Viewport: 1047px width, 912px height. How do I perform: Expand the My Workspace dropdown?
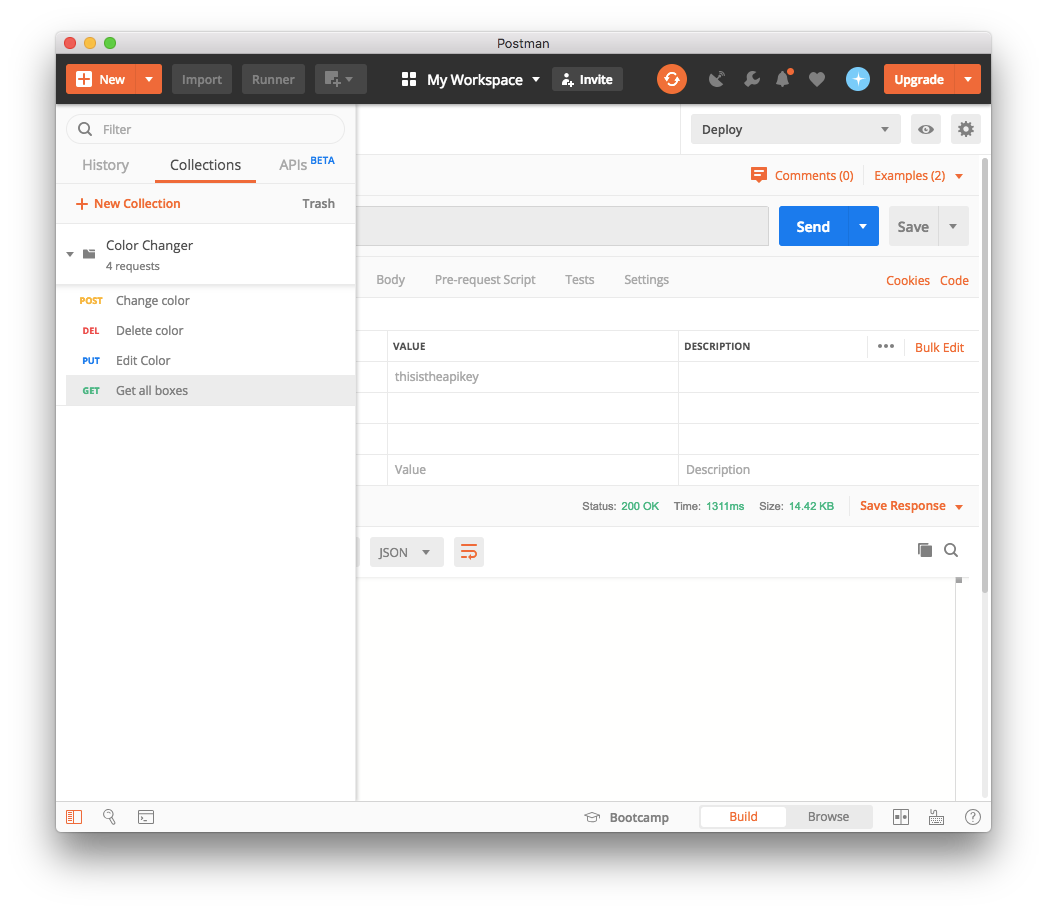click(536, 79)
